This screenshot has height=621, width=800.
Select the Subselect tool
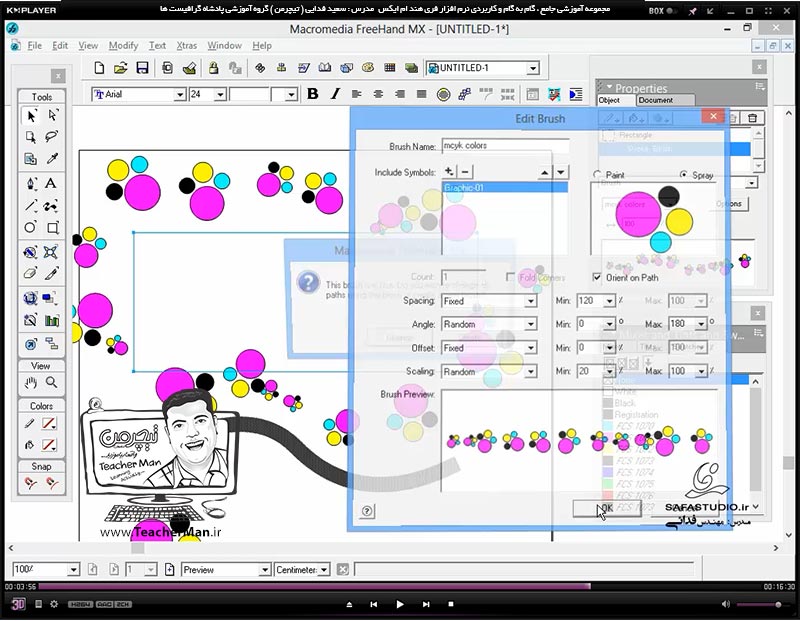[x=52, y=116]
